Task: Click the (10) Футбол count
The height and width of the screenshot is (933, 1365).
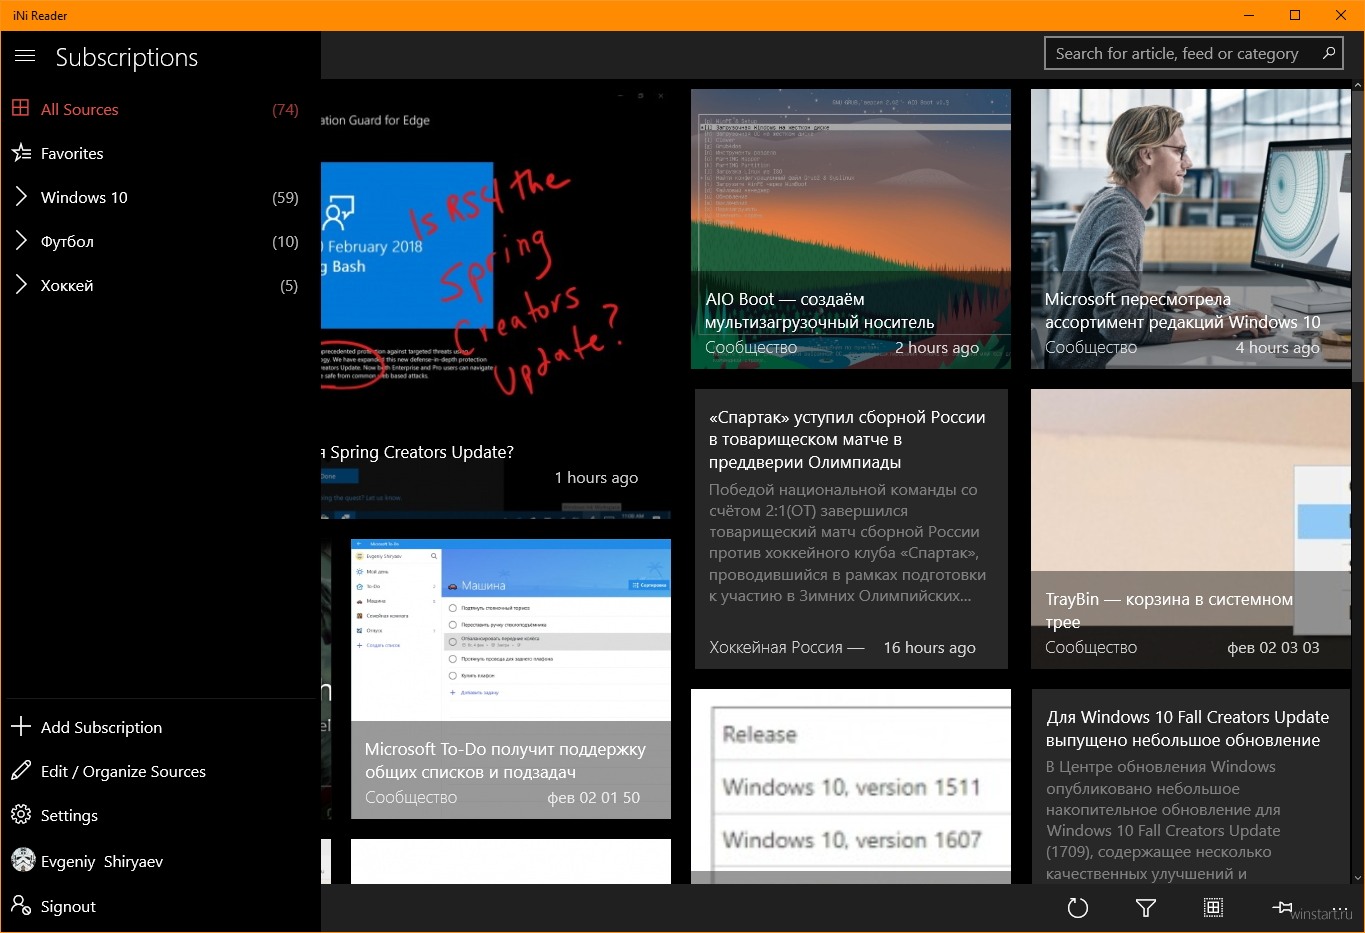Action: tap(285, 242)
